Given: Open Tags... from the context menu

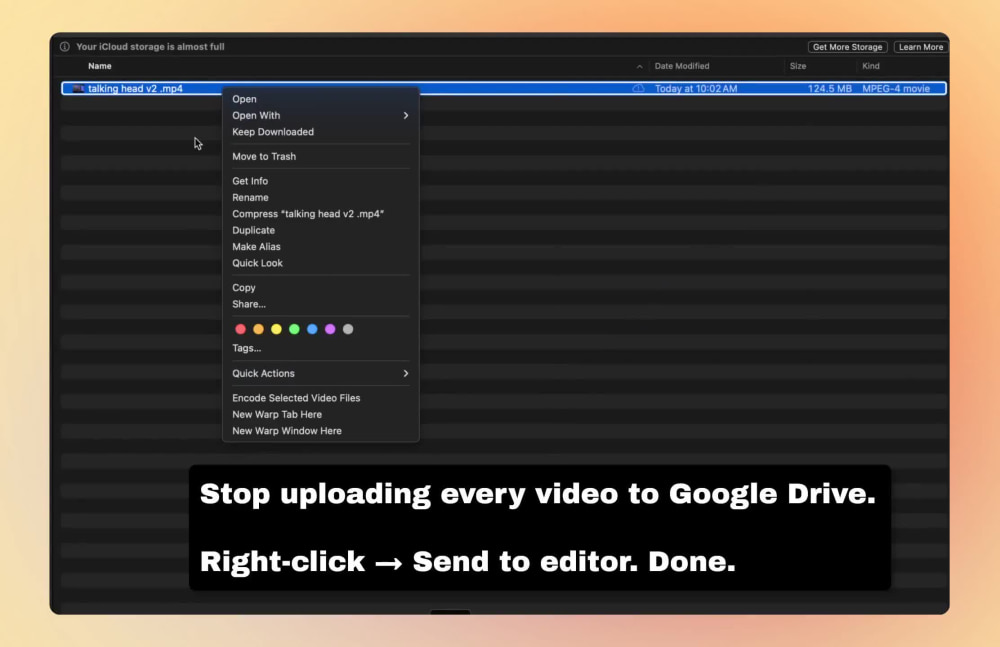Looking at the screenshot, I should point(320,348).
